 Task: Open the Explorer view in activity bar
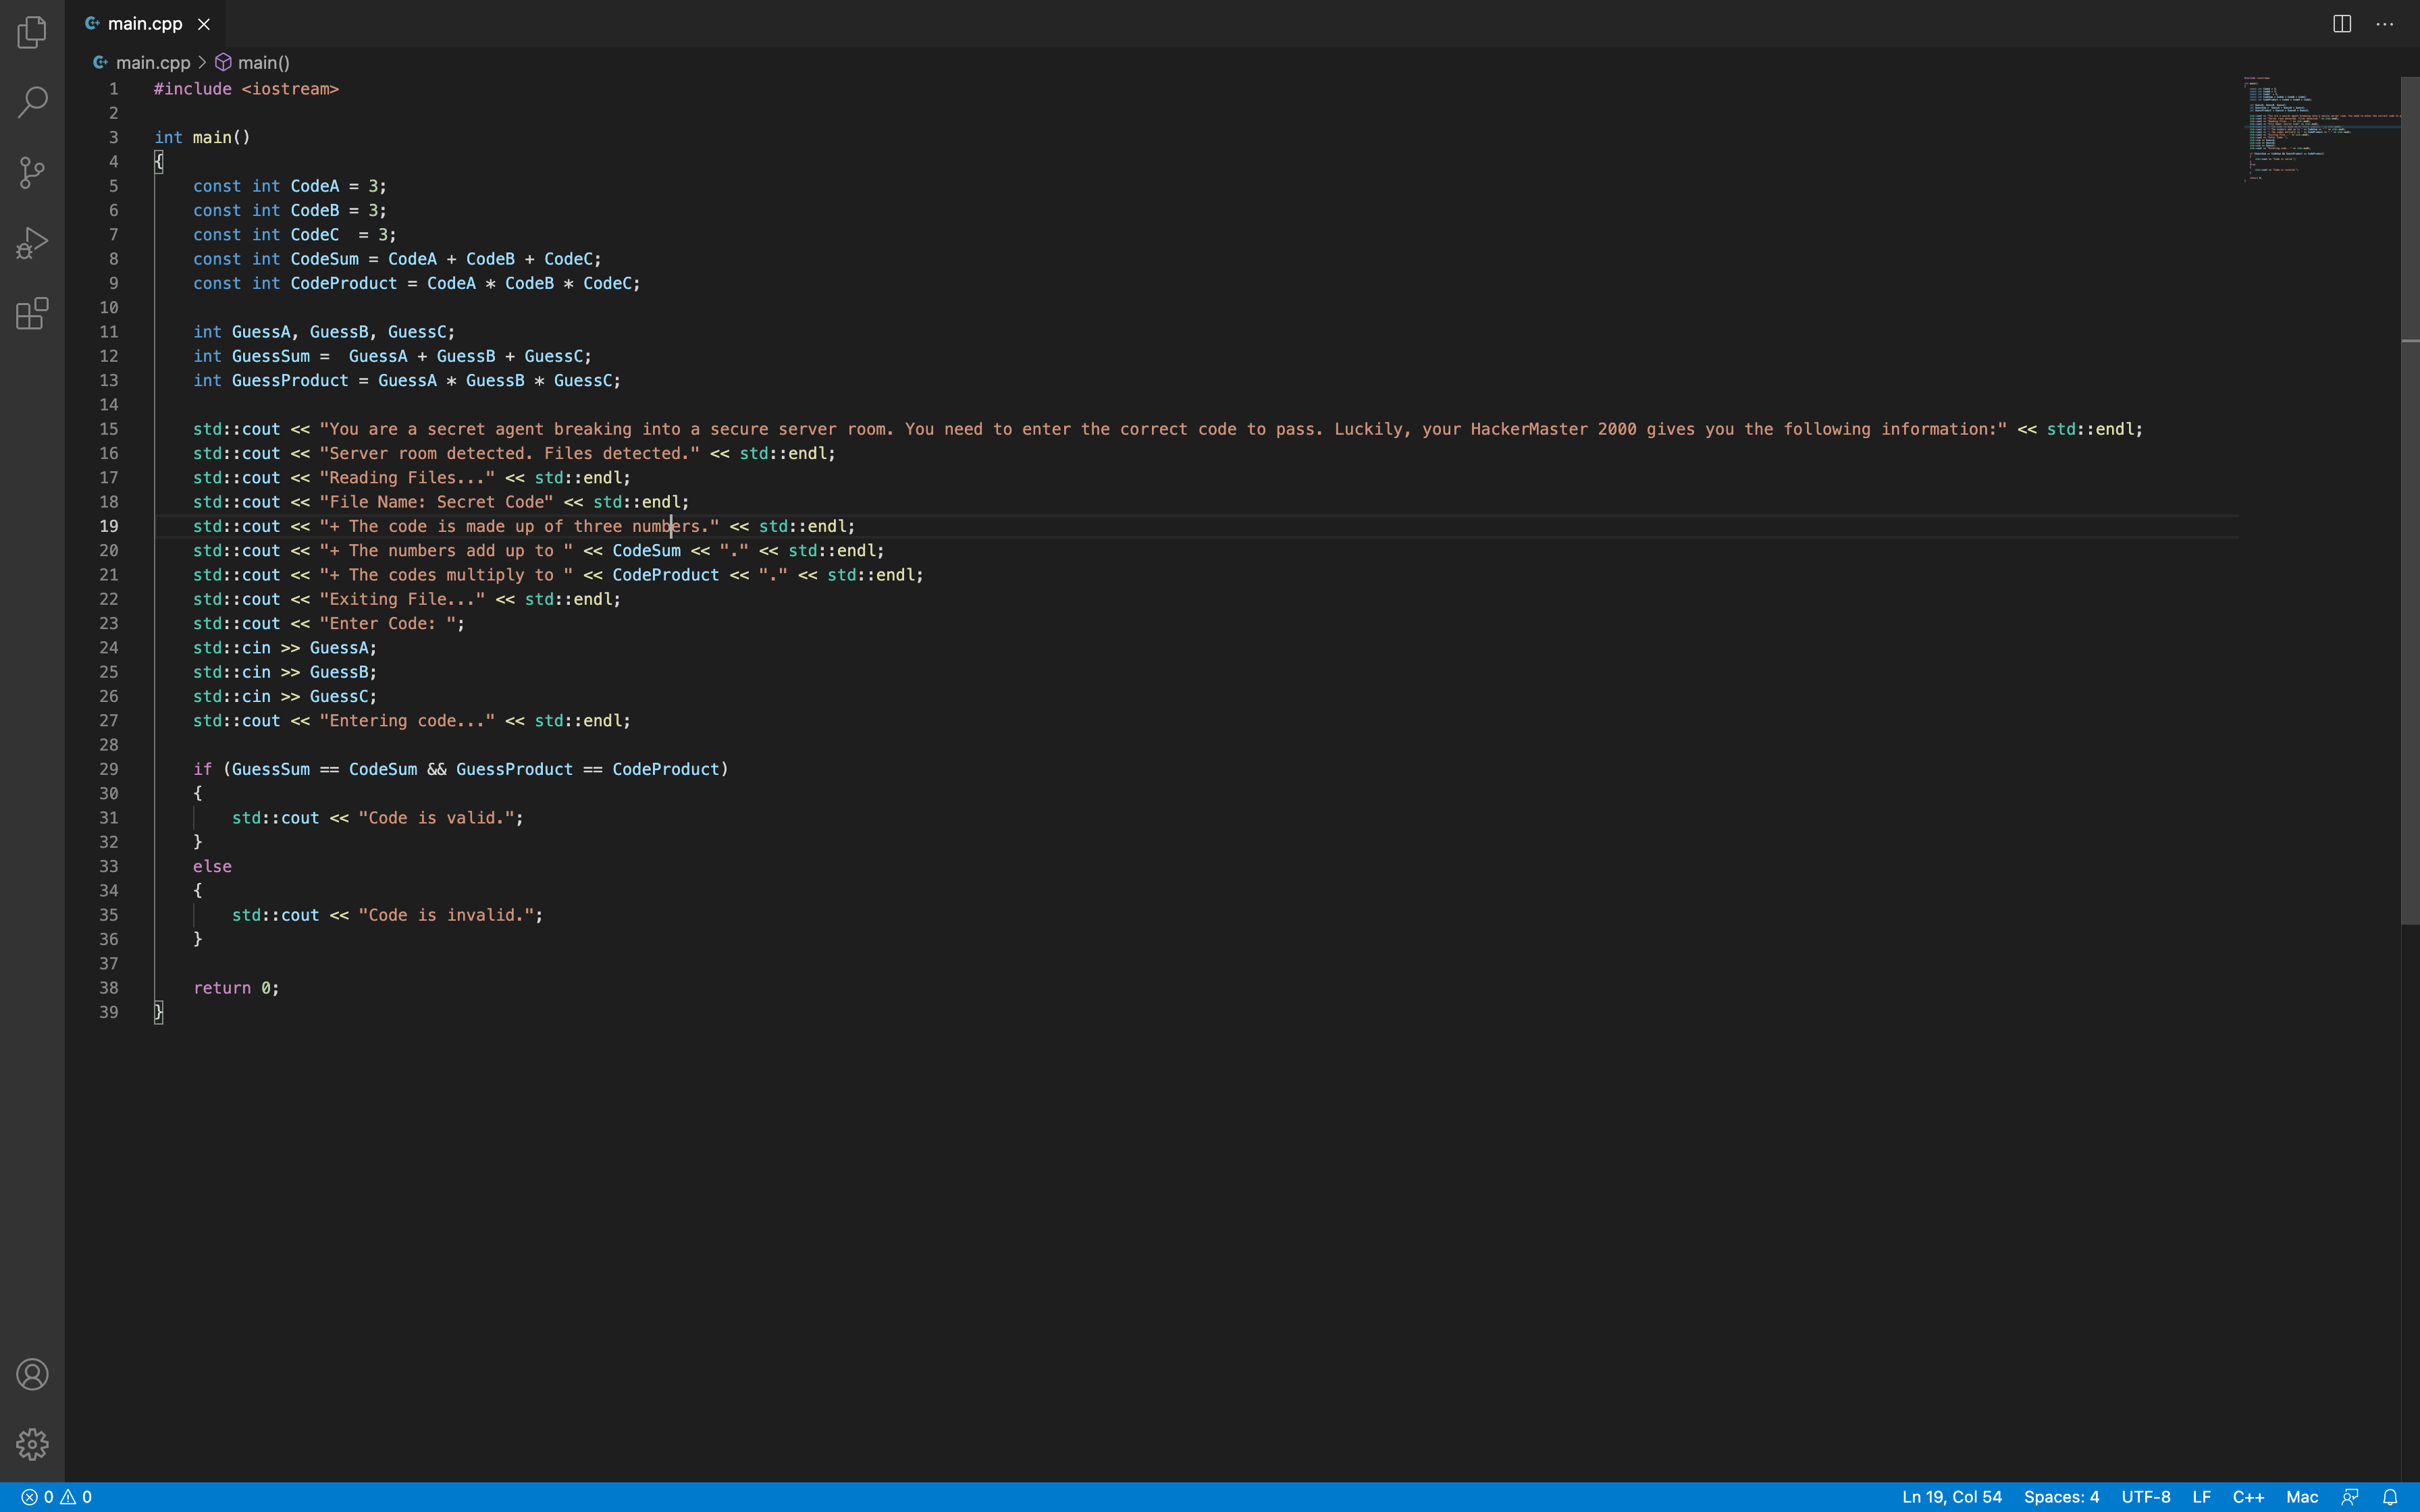(x=32, y=32)
